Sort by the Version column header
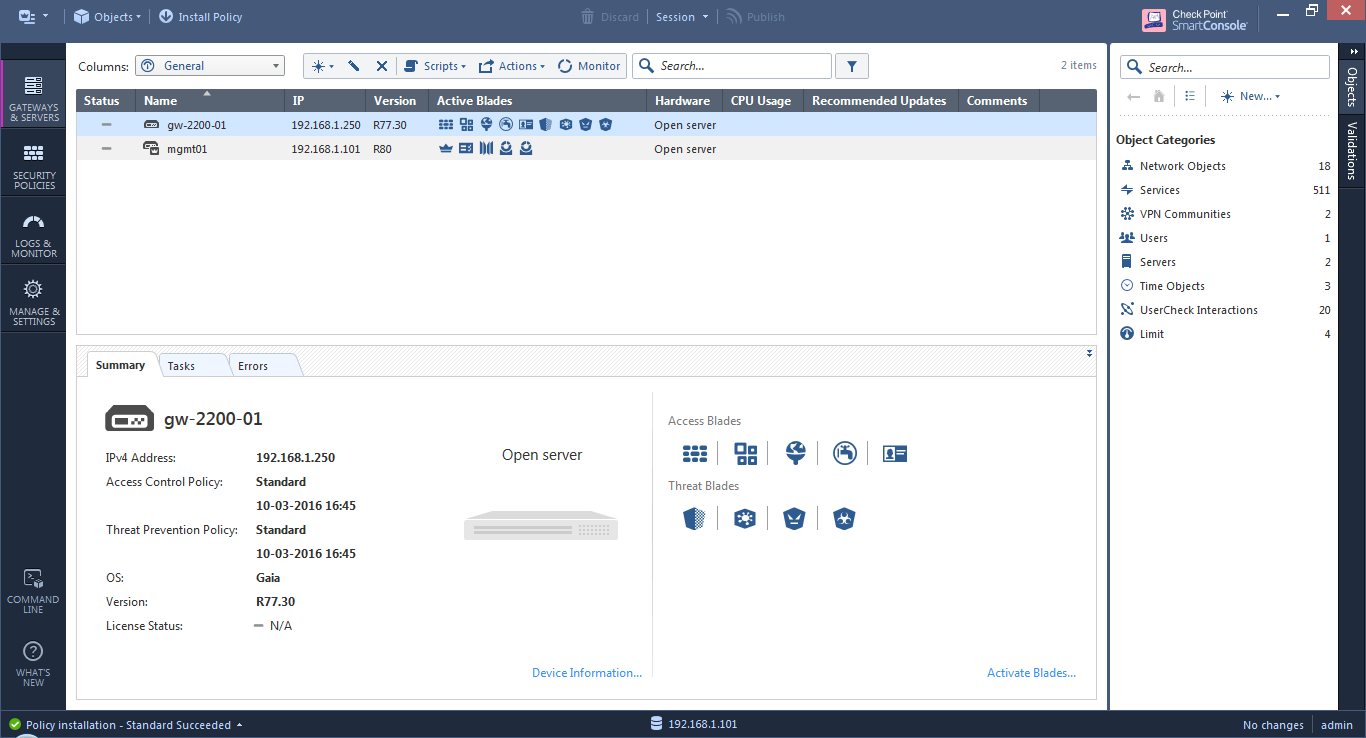This screenshot has height=738, width=1366. pyautogui.click(x=397, y=101)
